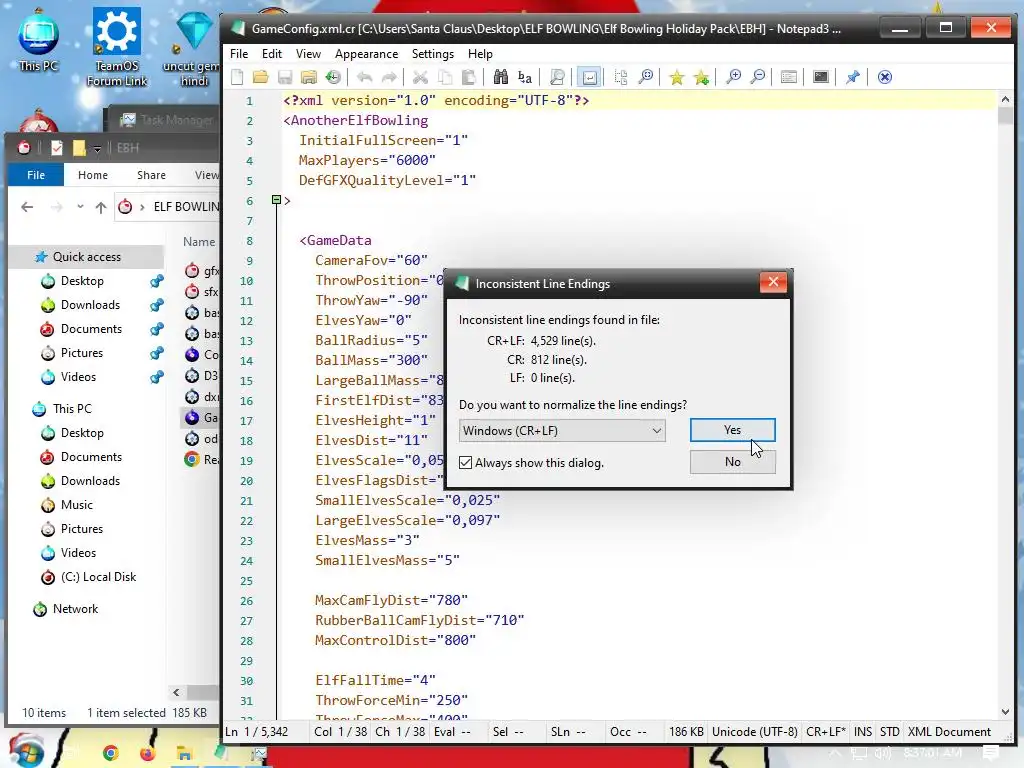The width and height of the screenshot is (1024, 768).
Task: Click the magnifier over document icon
Action: point(557,77)
